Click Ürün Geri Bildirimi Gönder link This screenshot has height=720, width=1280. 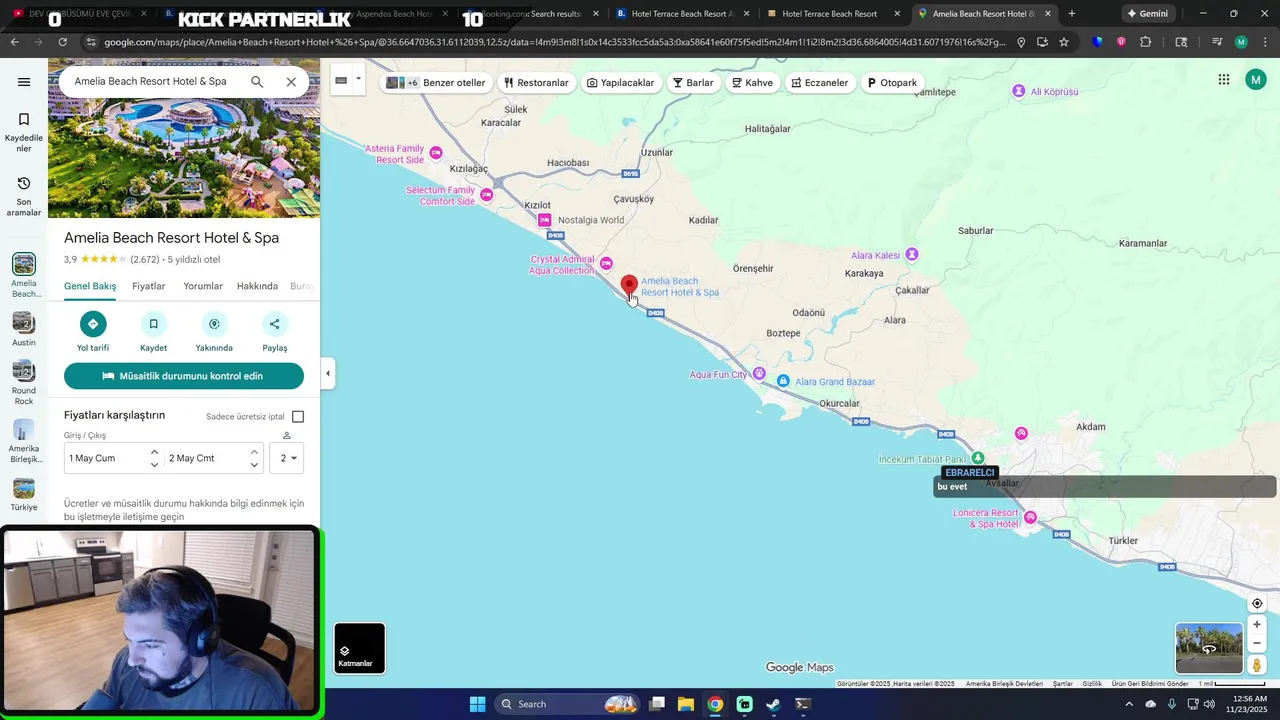pos(1150,684)
